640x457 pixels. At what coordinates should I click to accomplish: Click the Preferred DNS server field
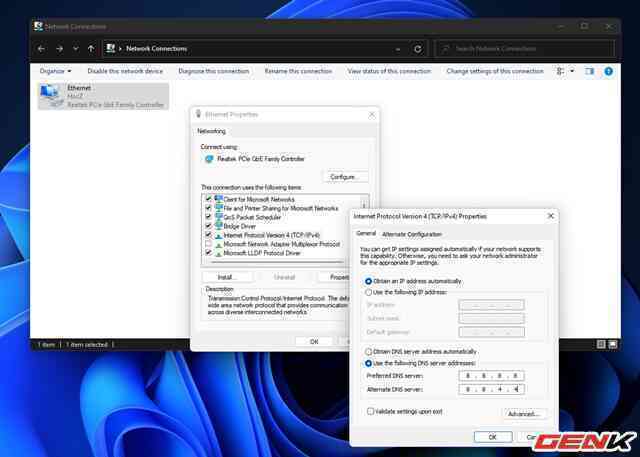(491, 376)
